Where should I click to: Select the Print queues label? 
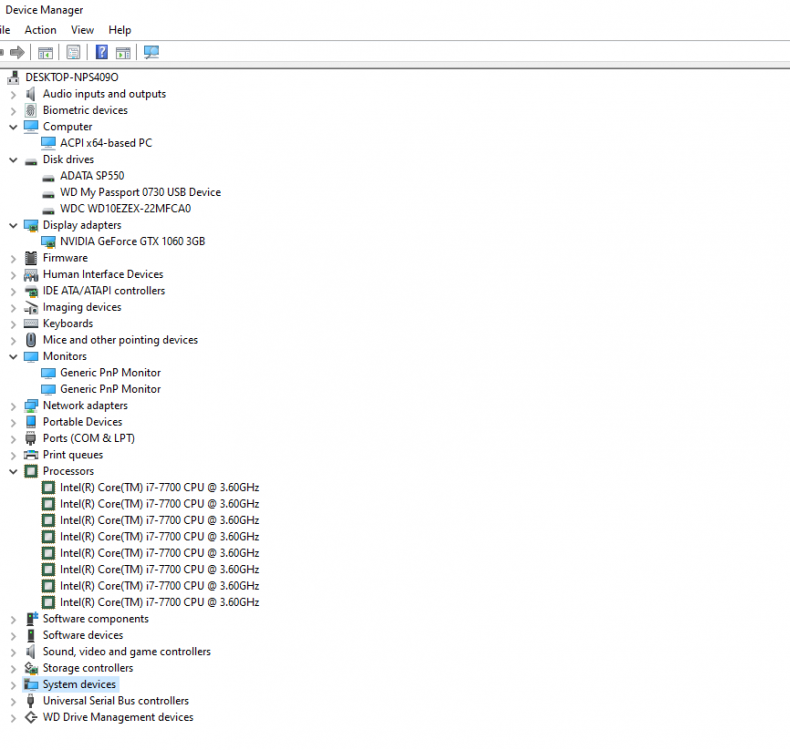[73, 455]
